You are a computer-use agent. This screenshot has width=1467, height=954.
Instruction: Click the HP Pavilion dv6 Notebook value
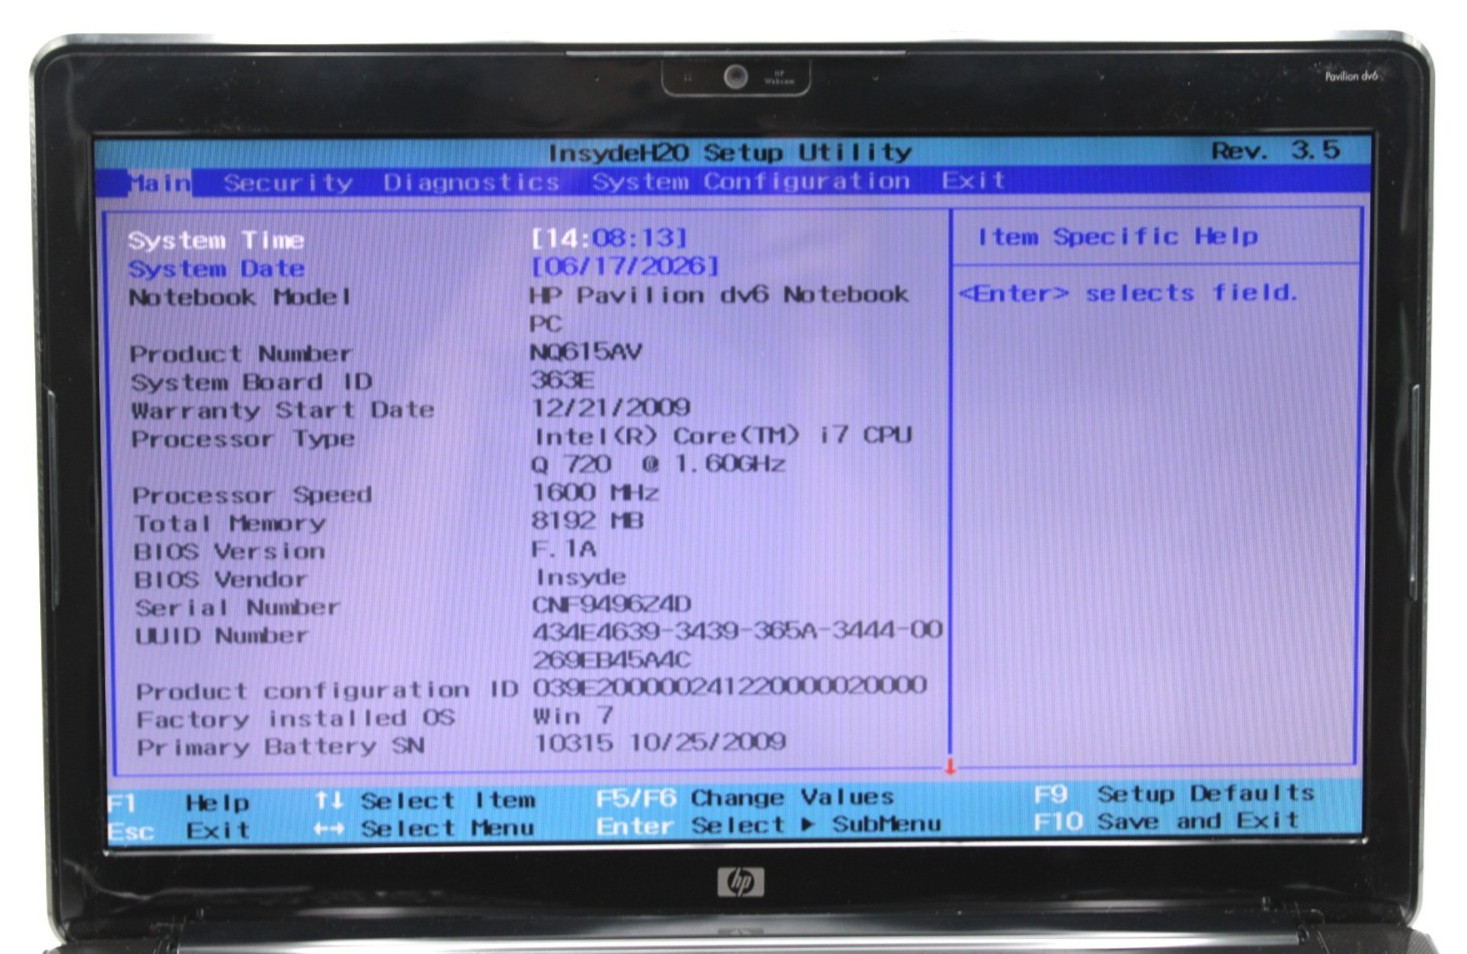click(x=719, y=308)
